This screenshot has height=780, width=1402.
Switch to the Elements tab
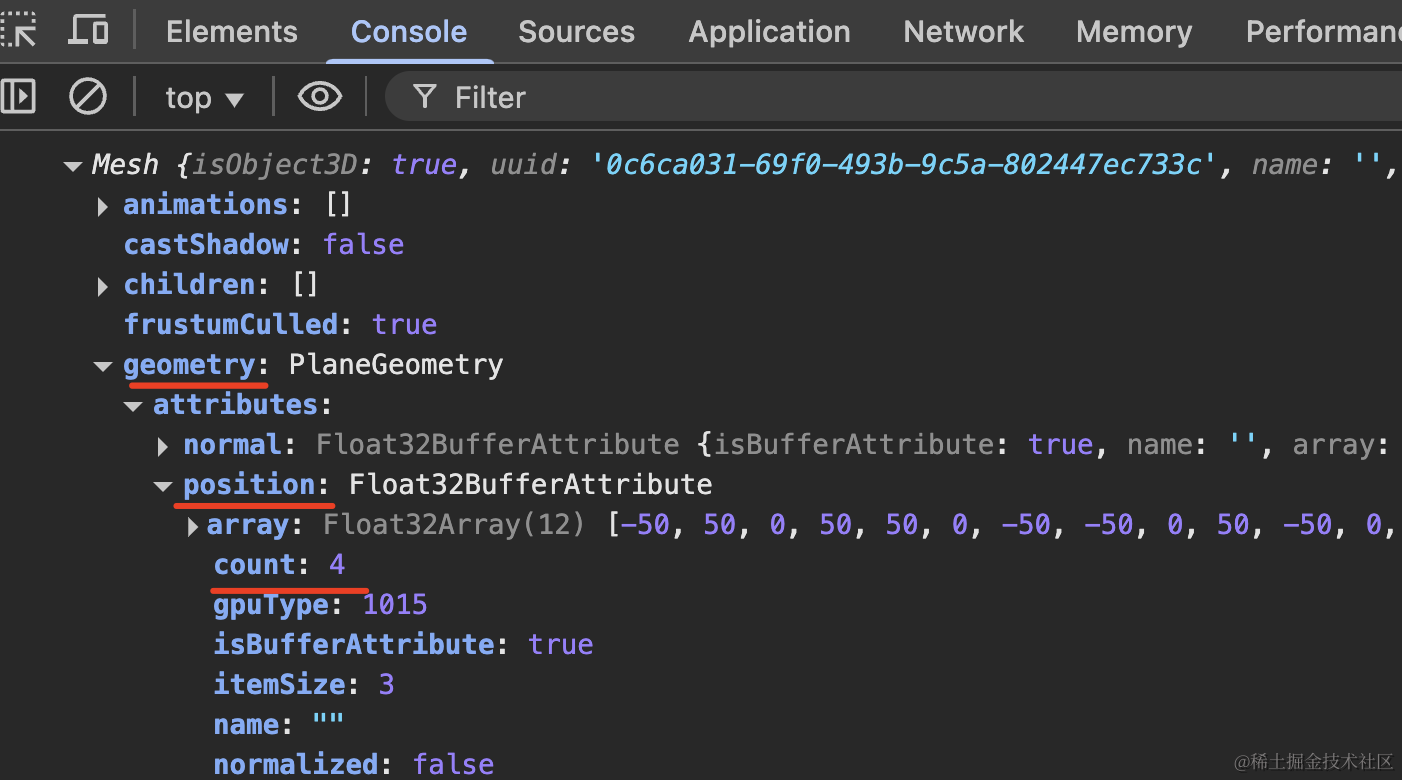click(232, 32)
